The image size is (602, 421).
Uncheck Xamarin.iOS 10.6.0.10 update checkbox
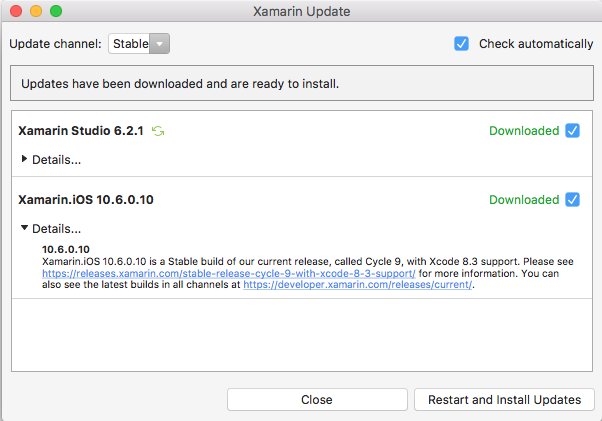(x=572, y=200)
